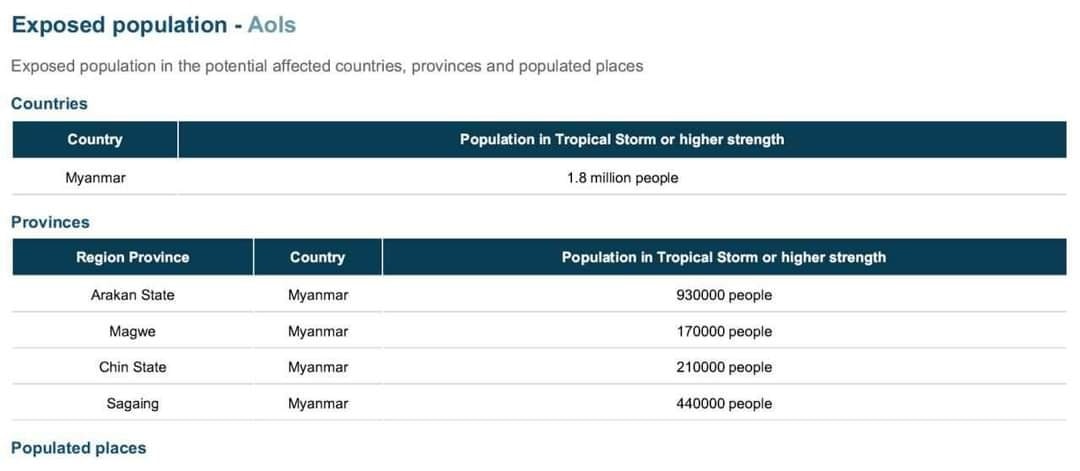The width and height of the screenshot is (1080, 471).
Task: Select the 'Arakan State' row name
Action: click(133, 295)
